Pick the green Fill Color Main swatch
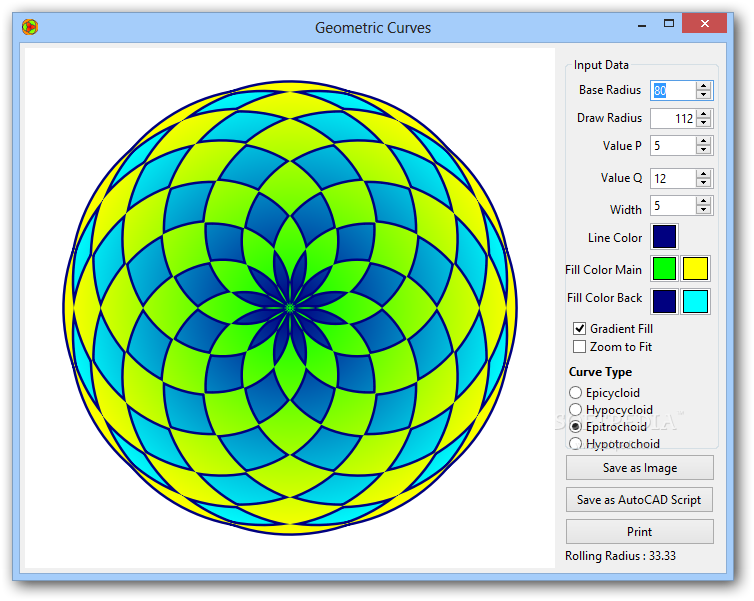This screenshot has height=601, width=754. [665, 268]
